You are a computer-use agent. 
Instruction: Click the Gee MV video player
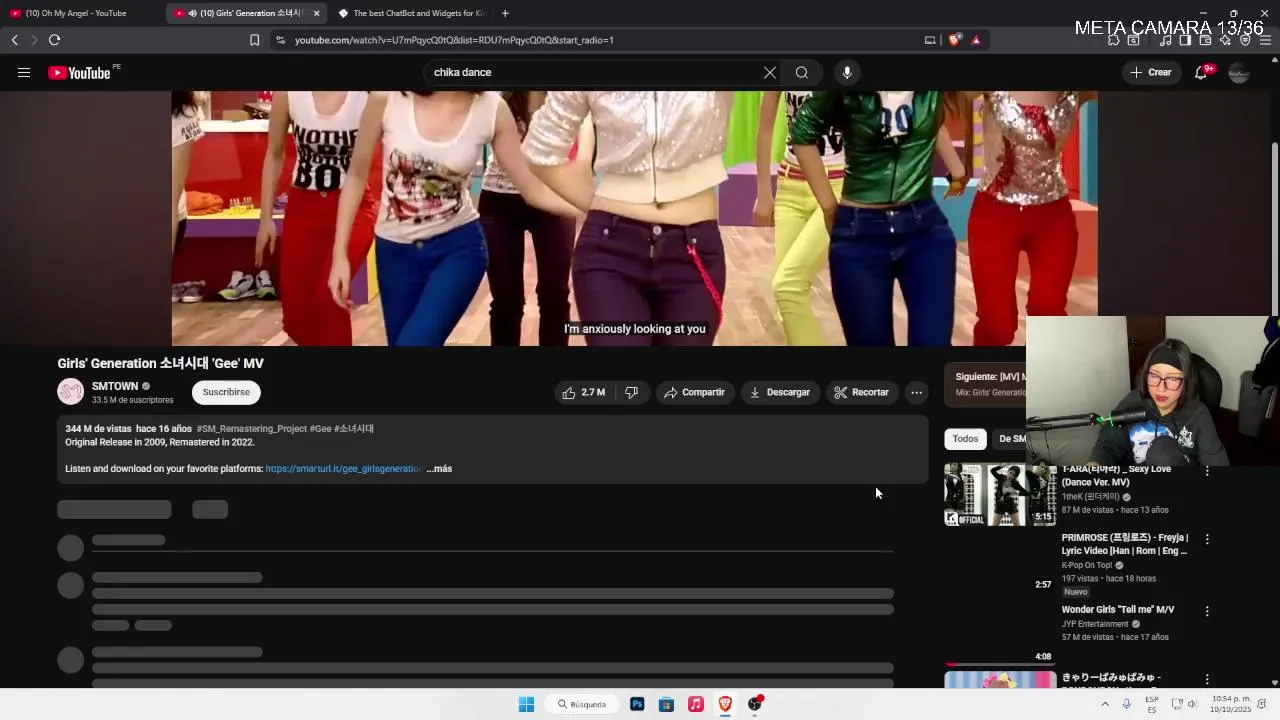click(634, 218)
